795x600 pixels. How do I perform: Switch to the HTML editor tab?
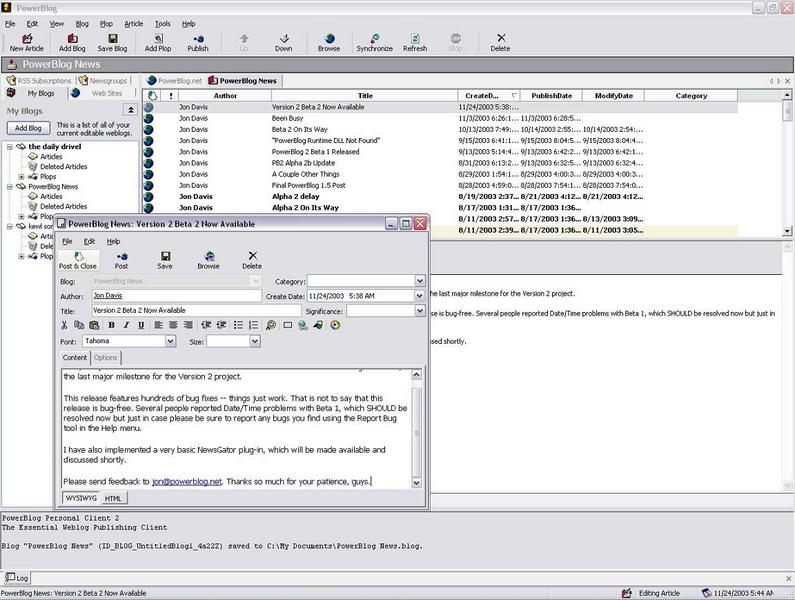pos(113,499)
